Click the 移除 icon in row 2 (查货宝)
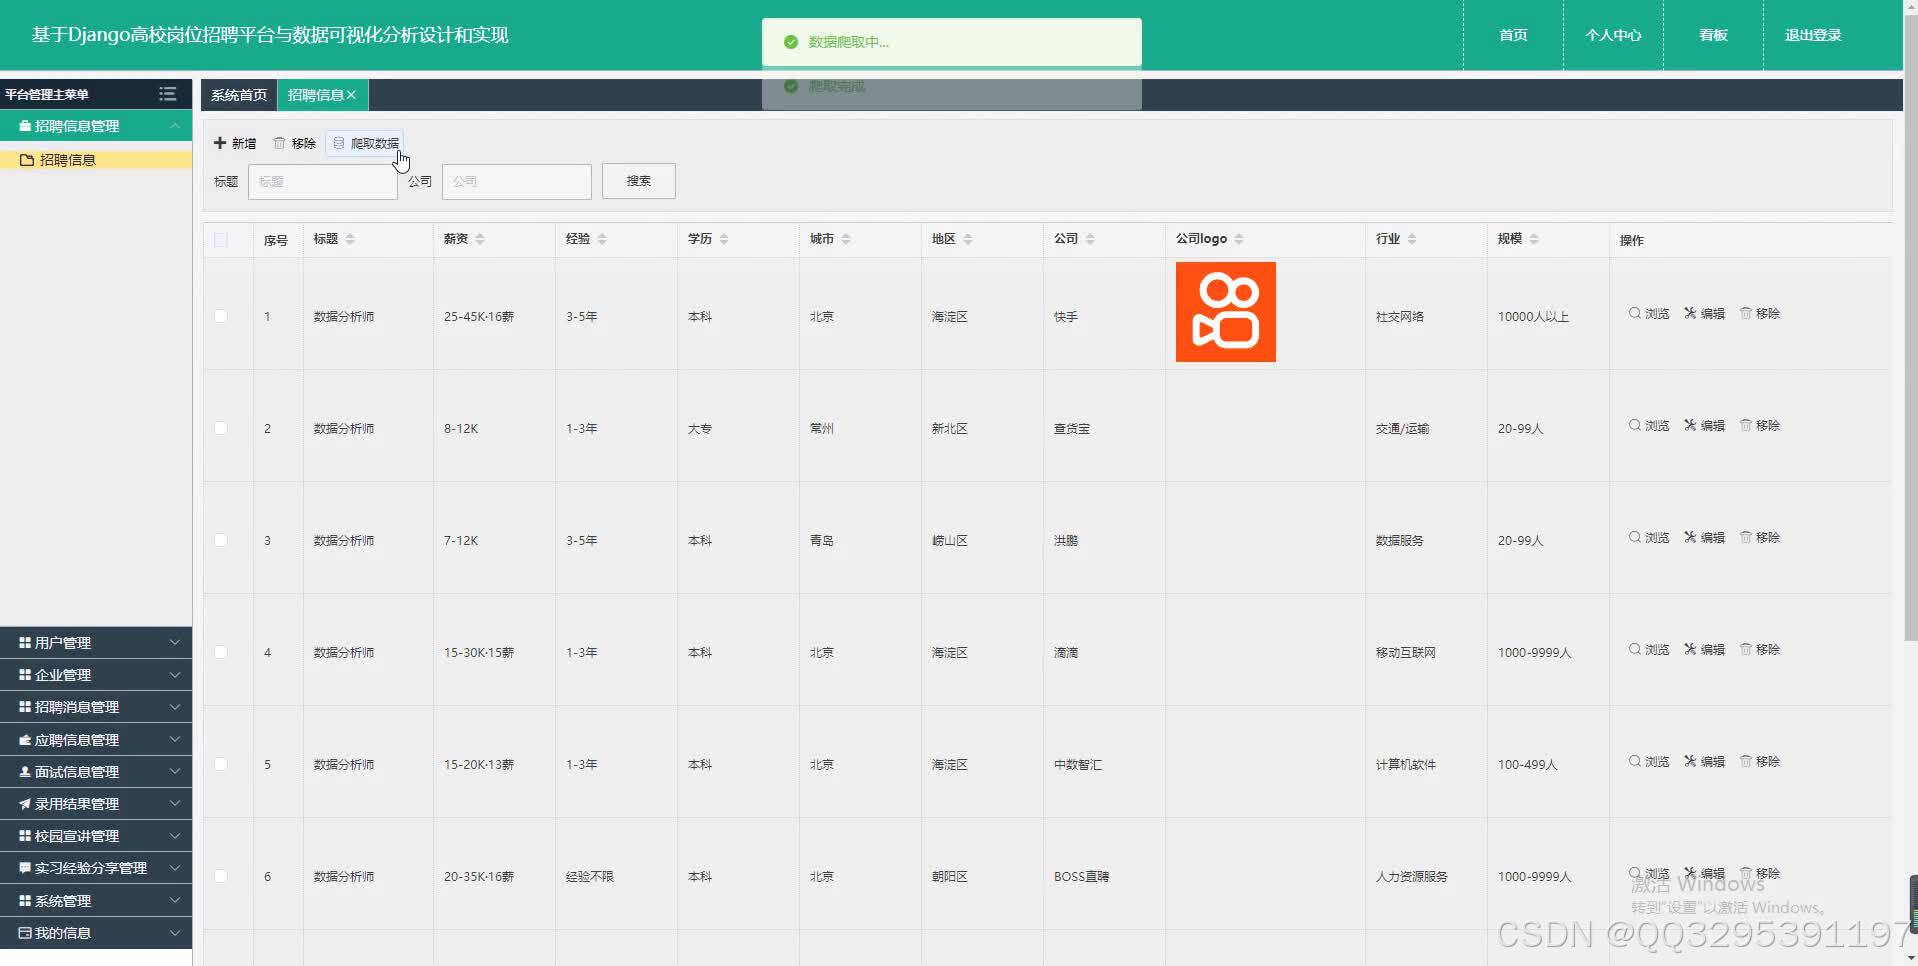This screenshot has height=966, width=1918. pos(1746,425)
